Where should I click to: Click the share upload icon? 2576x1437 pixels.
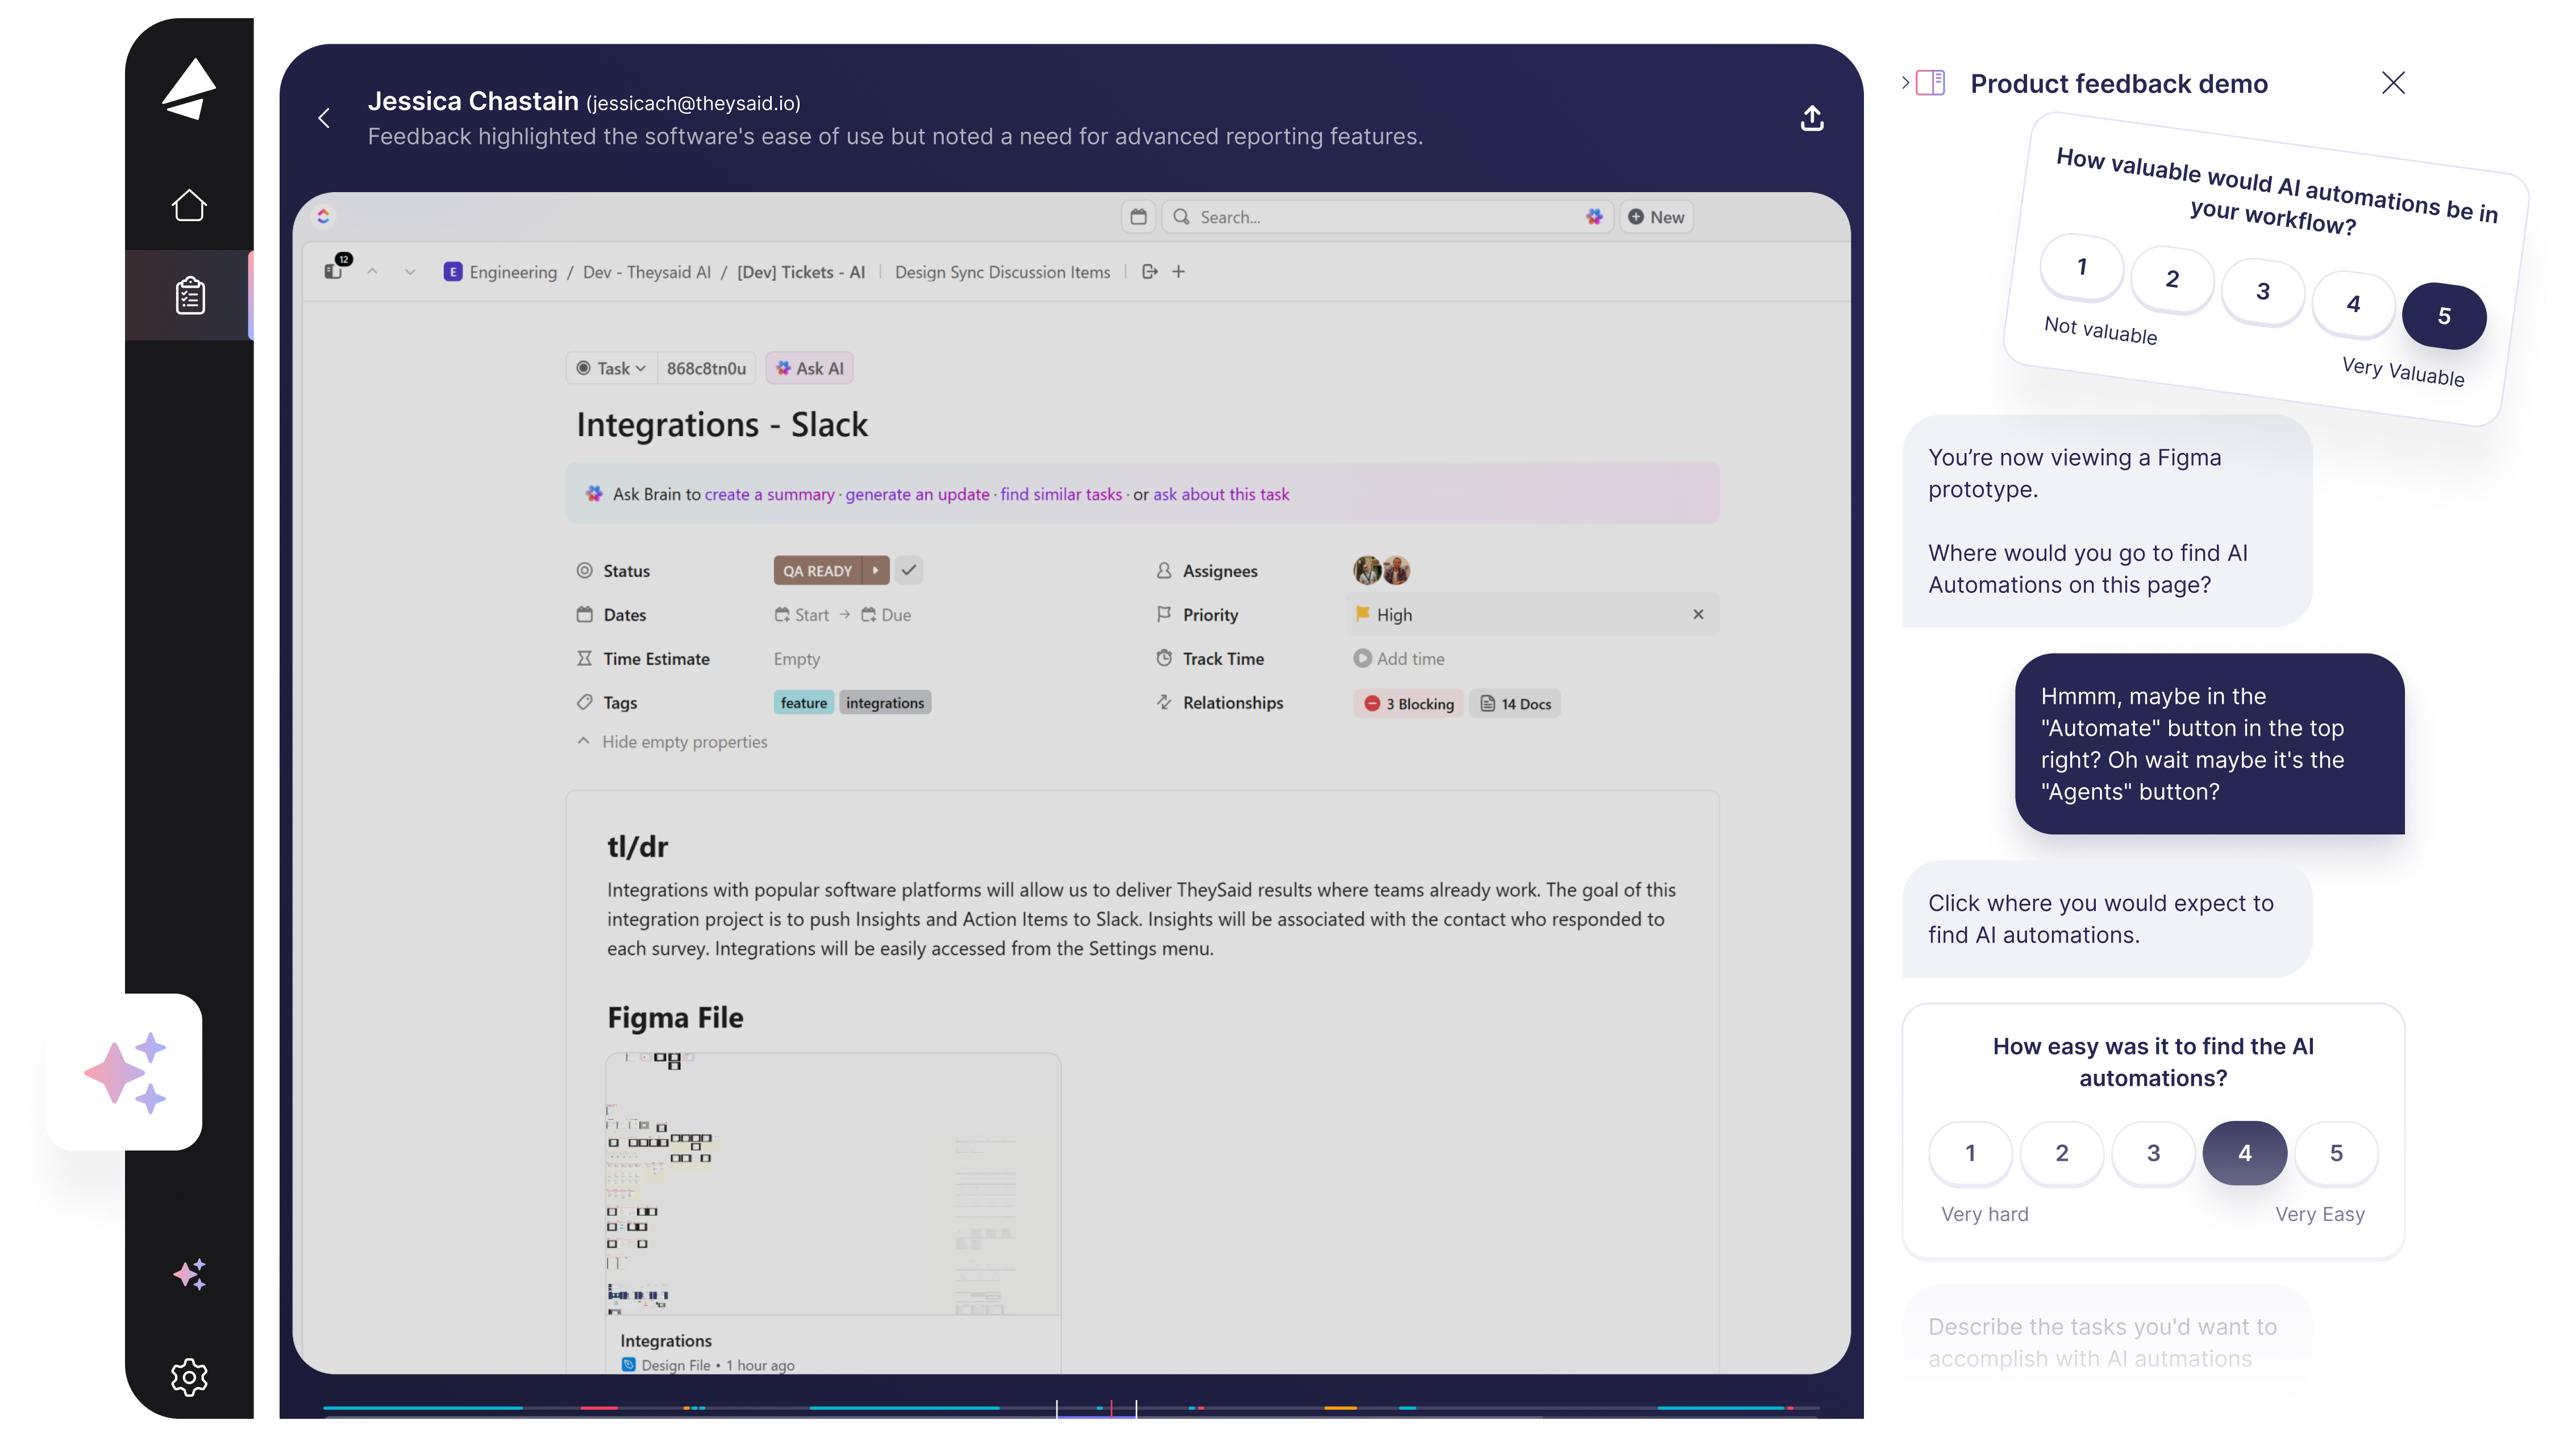(1812, 119)
